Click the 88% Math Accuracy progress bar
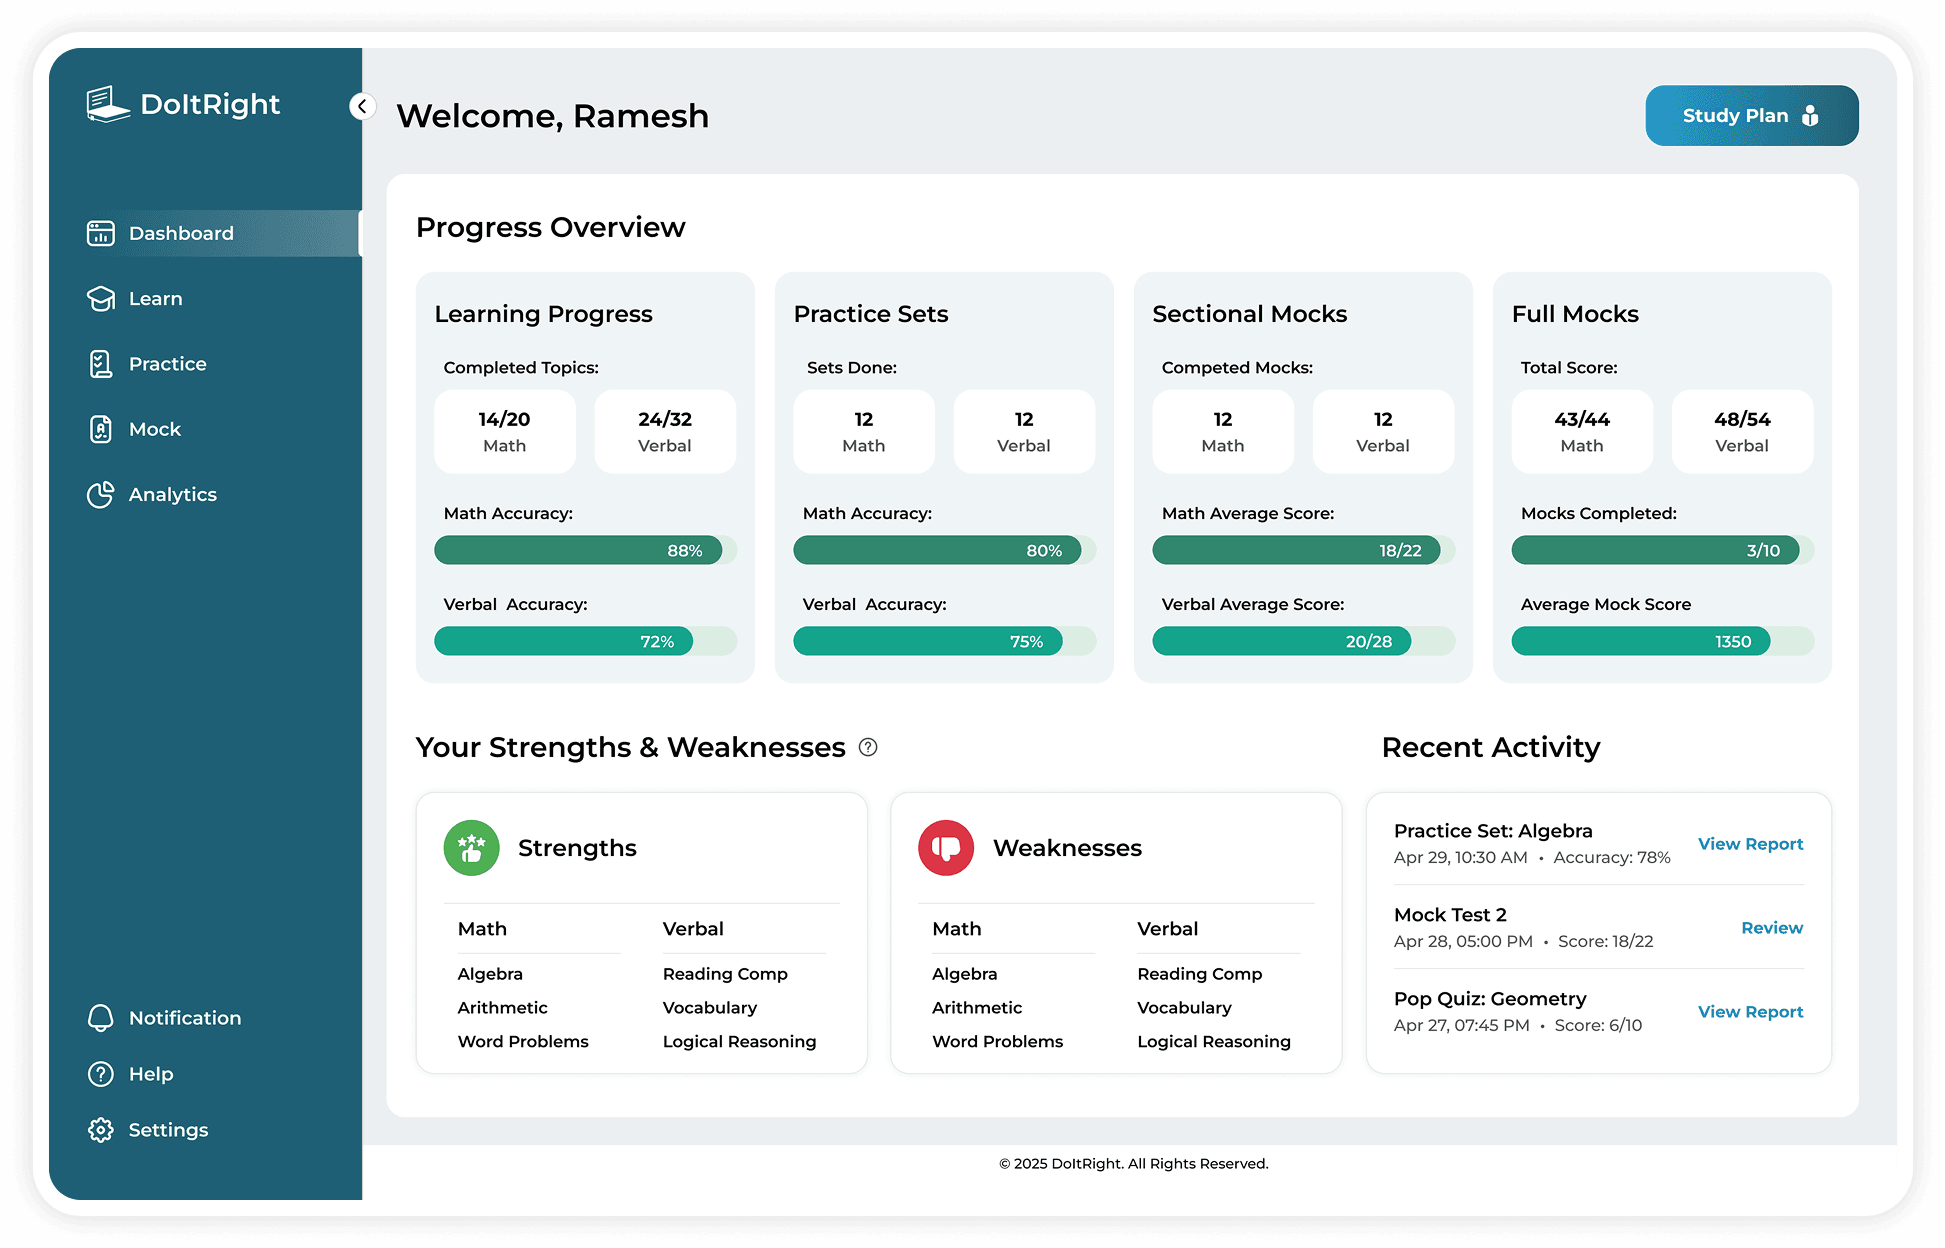 click(578, 550)
